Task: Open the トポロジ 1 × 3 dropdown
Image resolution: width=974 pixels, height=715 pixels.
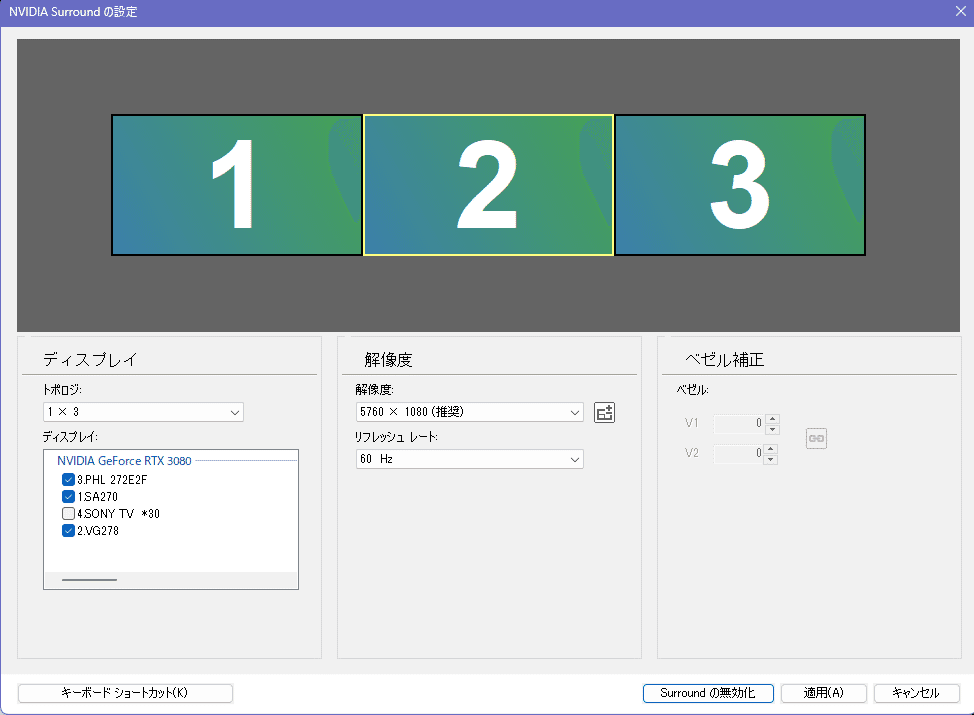Action: pyautogui.click(x=143, y=412)
